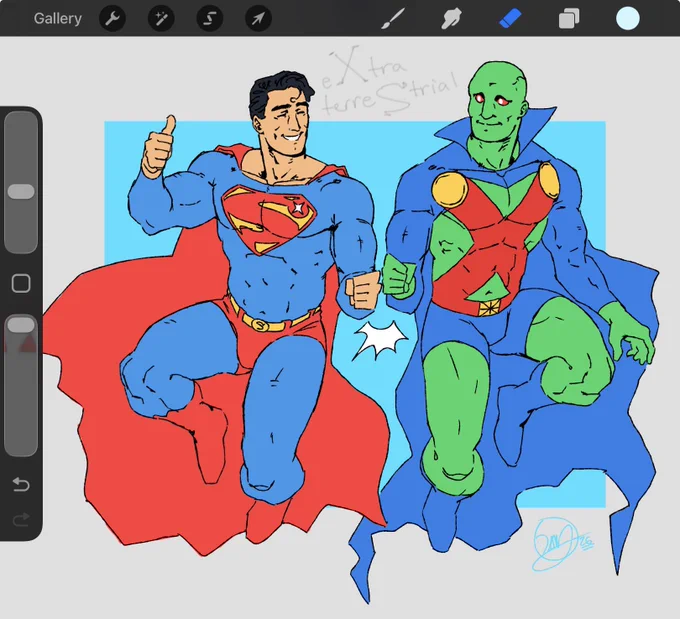The width and height of the screenshot is (680, 619).
Task: Activate the Selection S tool
Action: tap(210, 19)
